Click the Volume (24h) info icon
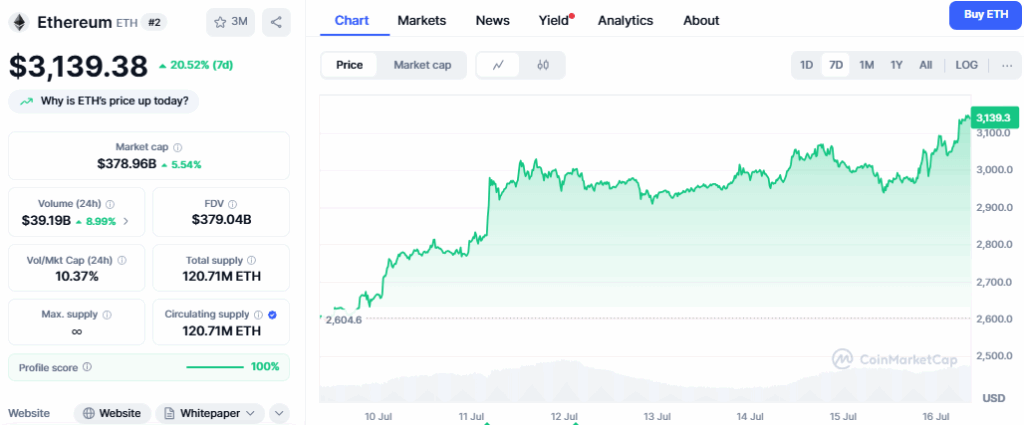Screen dimensions: 1024x425 click(110, 203)
